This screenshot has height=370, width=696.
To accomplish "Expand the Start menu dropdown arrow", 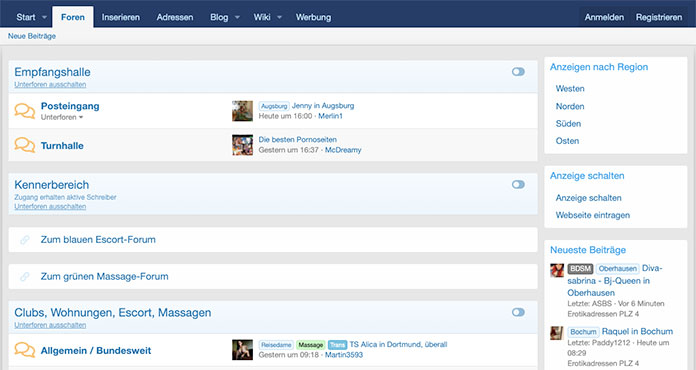I will [x=44, y=17].
